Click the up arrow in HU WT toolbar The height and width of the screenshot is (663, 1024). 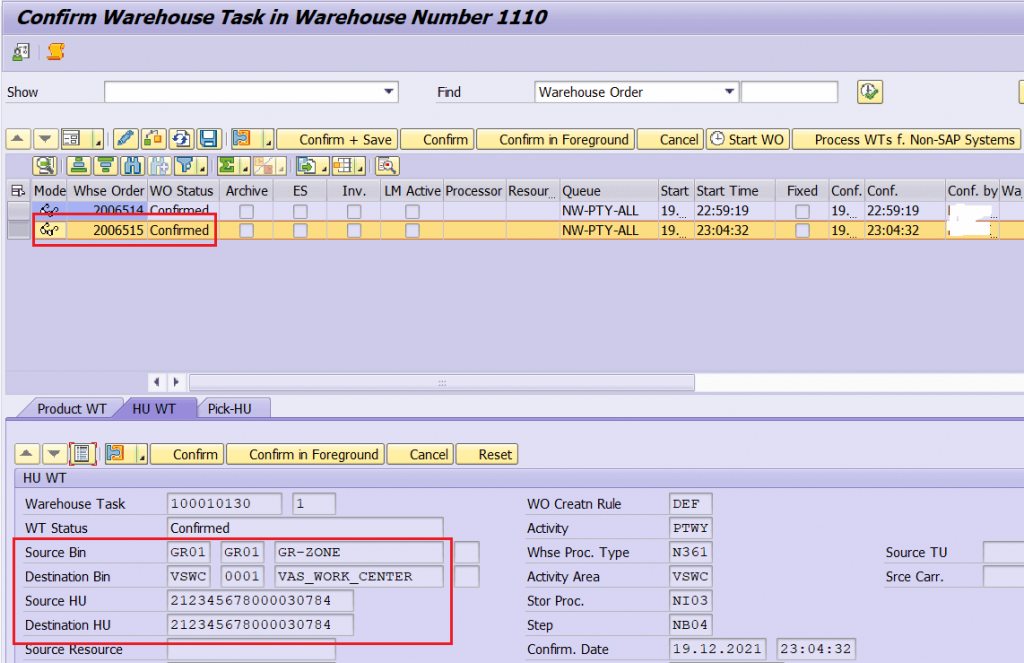(x=26, y=454)
